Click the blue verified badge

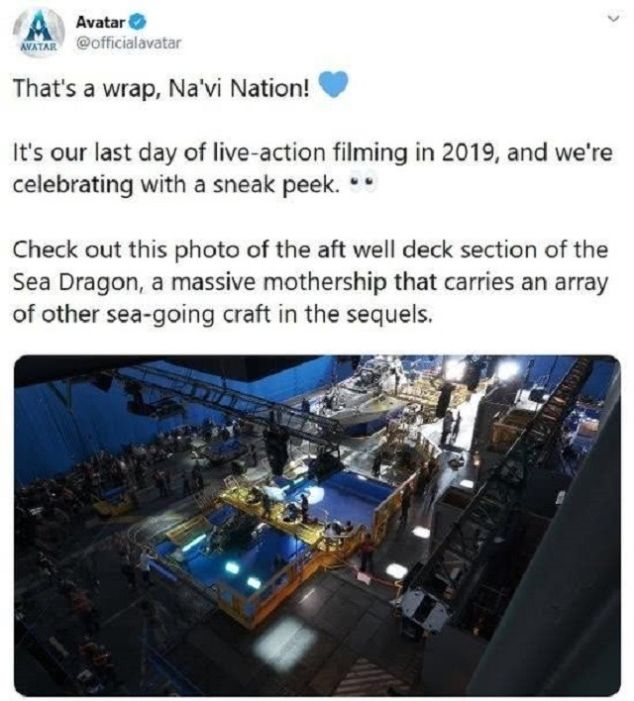[138, 21]
